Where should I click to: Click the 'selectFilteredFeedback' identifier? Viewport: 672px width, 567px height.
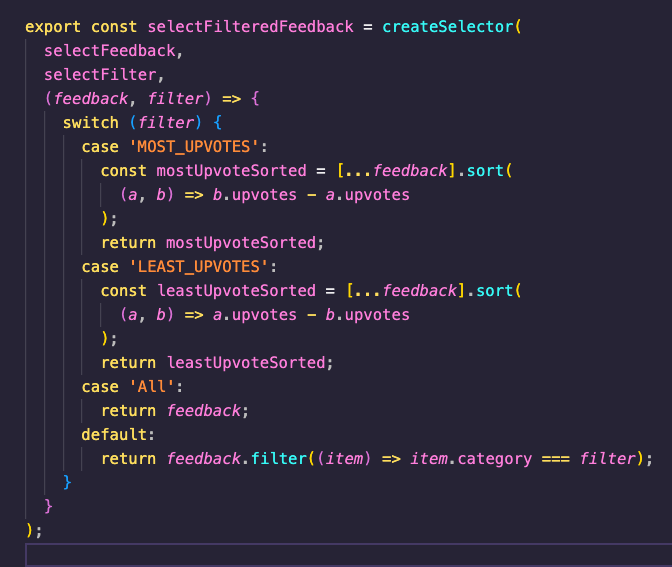tap(251, 27)
